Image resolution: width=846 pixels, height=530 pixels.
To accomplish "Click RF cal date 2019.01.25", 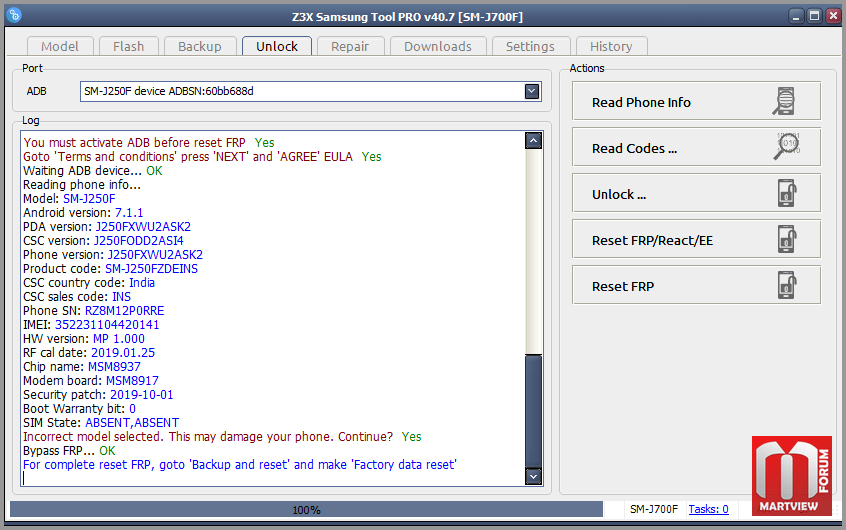I will pos(123,353).
